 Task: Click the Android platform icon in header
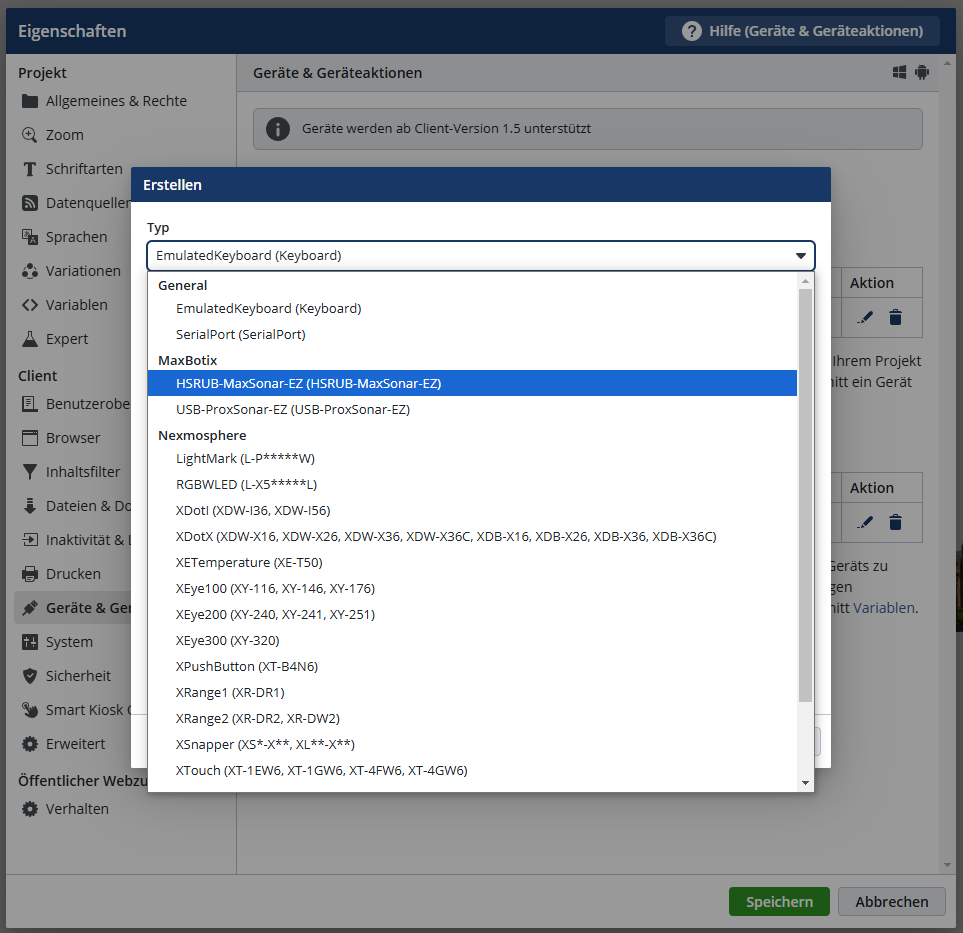point(921,73)
